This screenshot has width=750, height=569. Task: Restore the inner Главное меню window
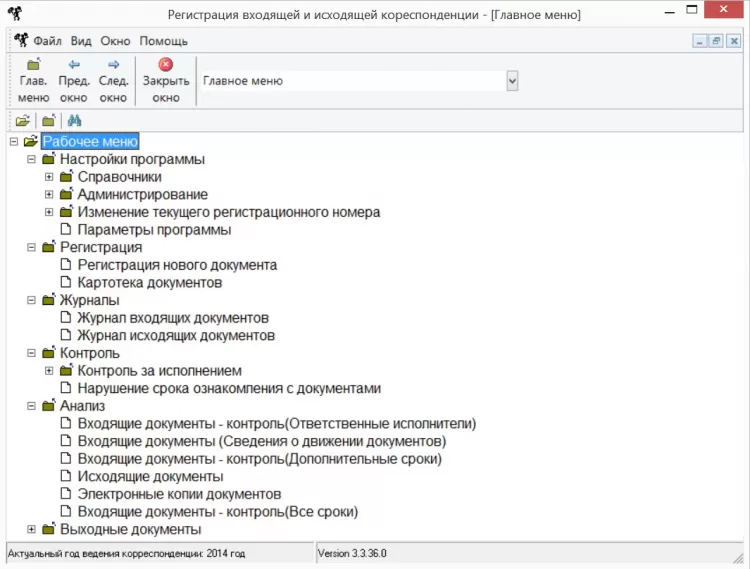[x=716, y=41]
